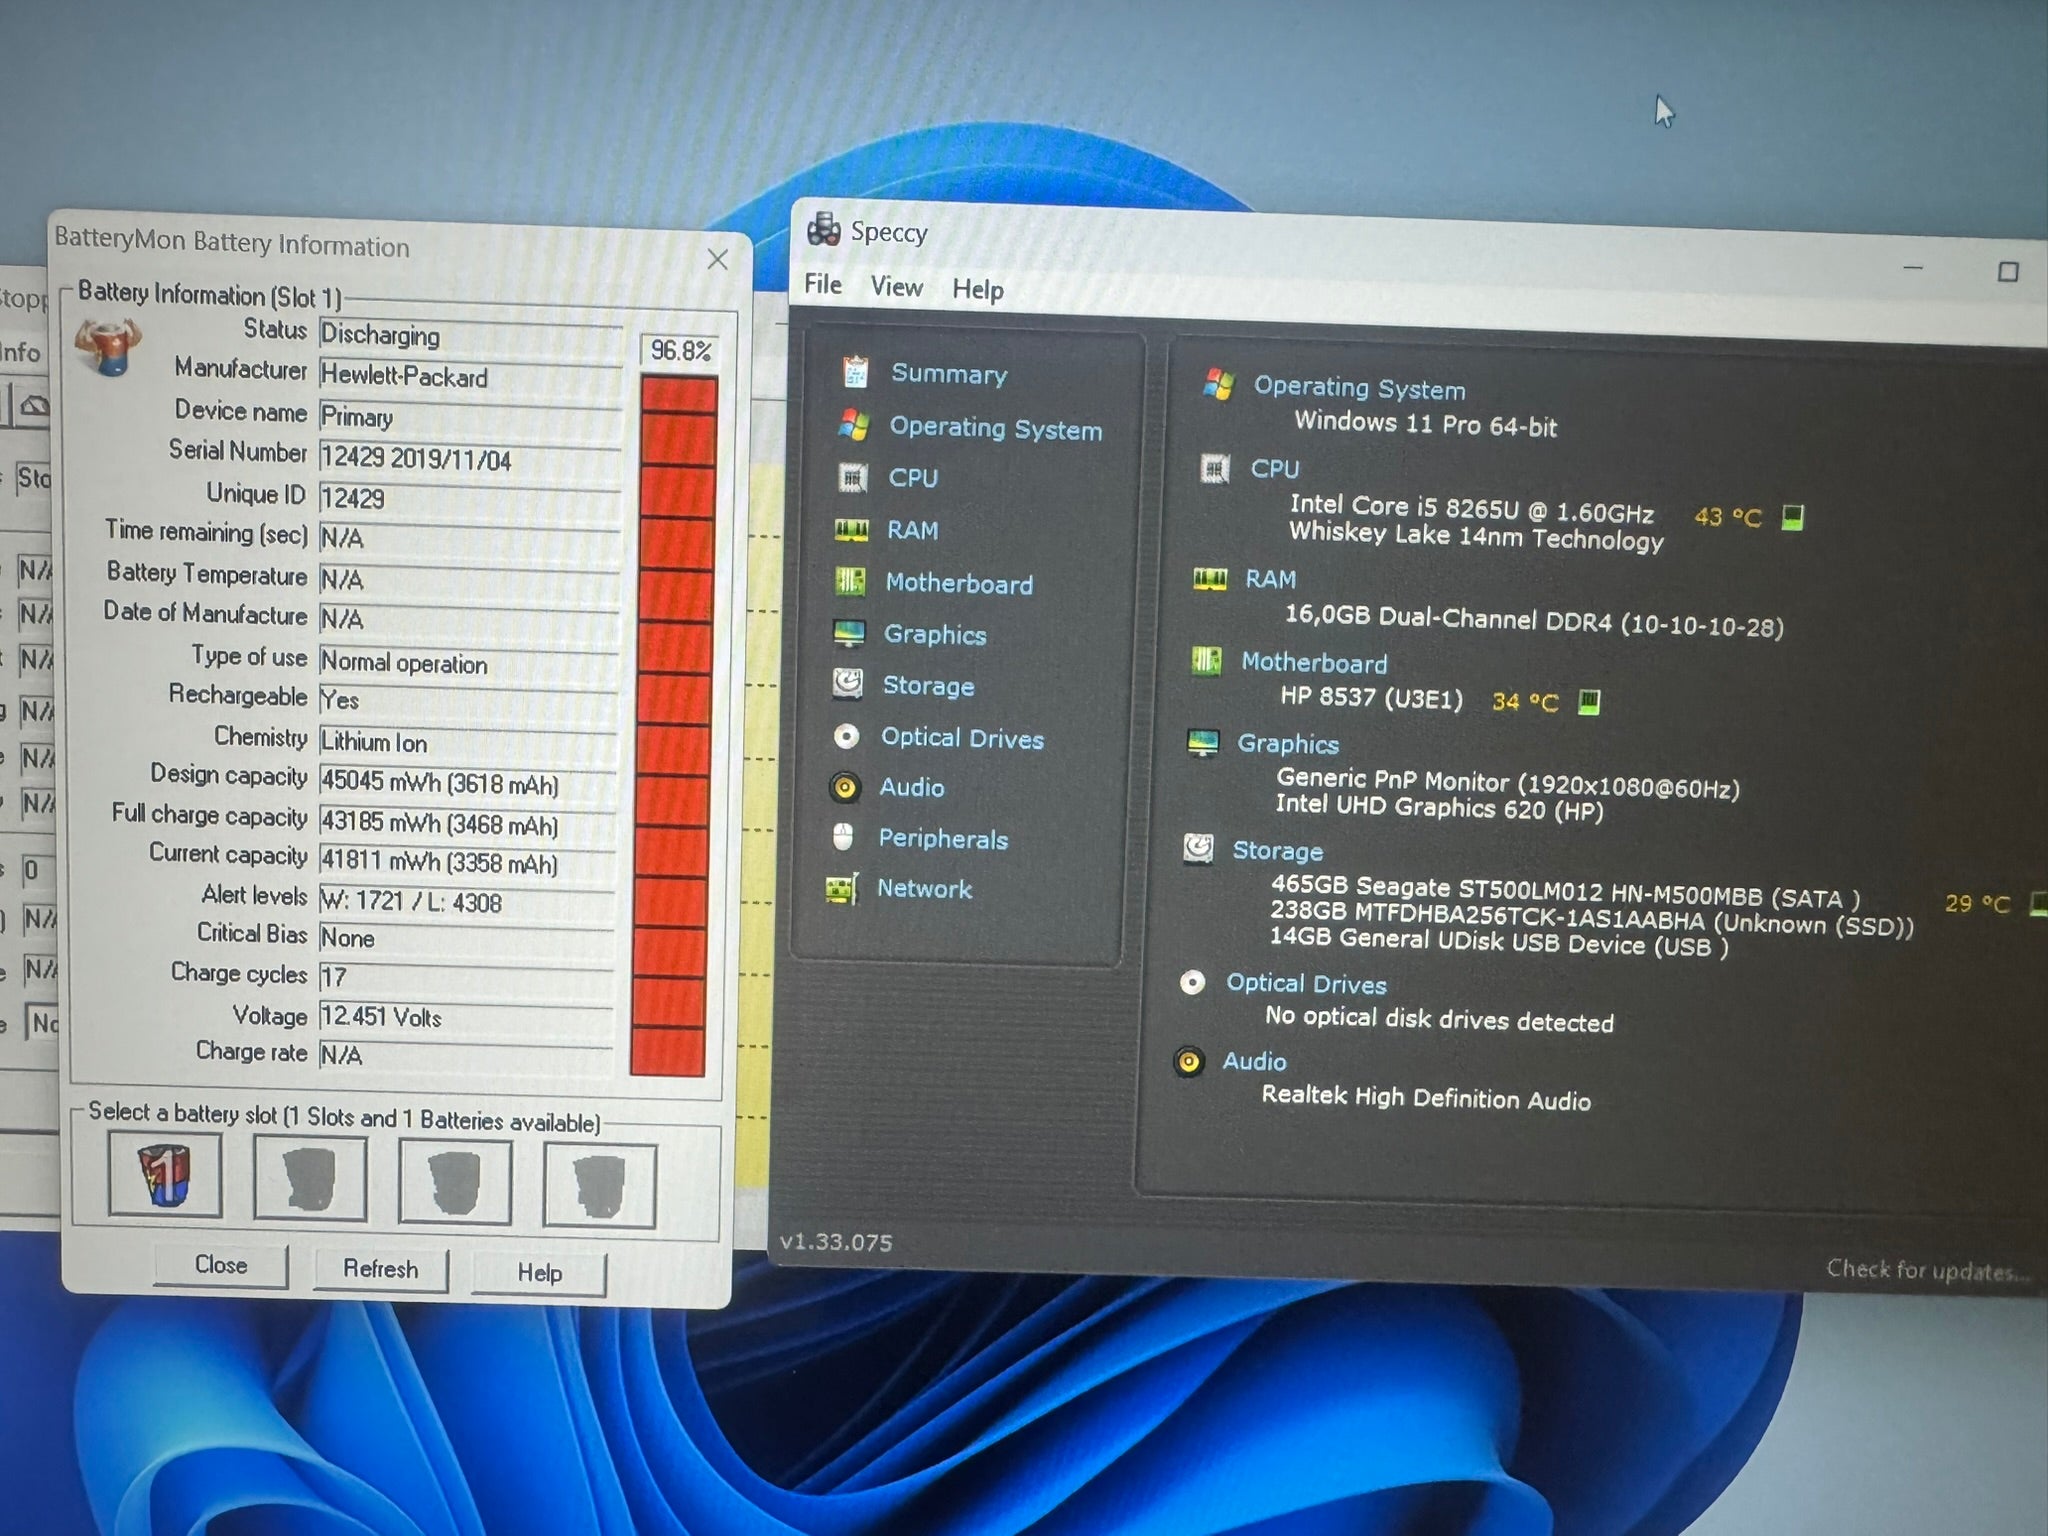Click the Storage drive icon in Speccy sidebar
Screen dimensions: 2048x1536
848,684
